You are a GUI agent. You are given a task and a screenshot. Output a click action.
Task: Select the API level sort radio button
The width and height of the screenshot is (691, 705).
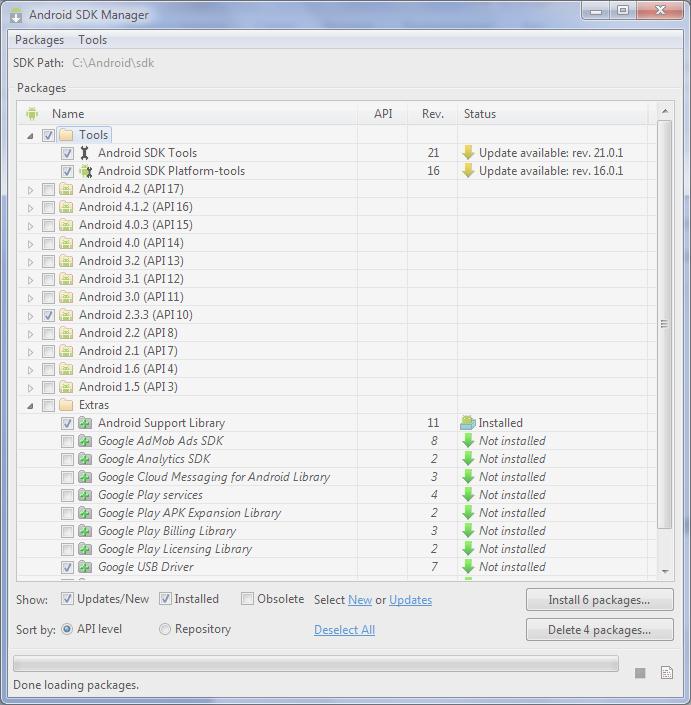tap(67, 629)
